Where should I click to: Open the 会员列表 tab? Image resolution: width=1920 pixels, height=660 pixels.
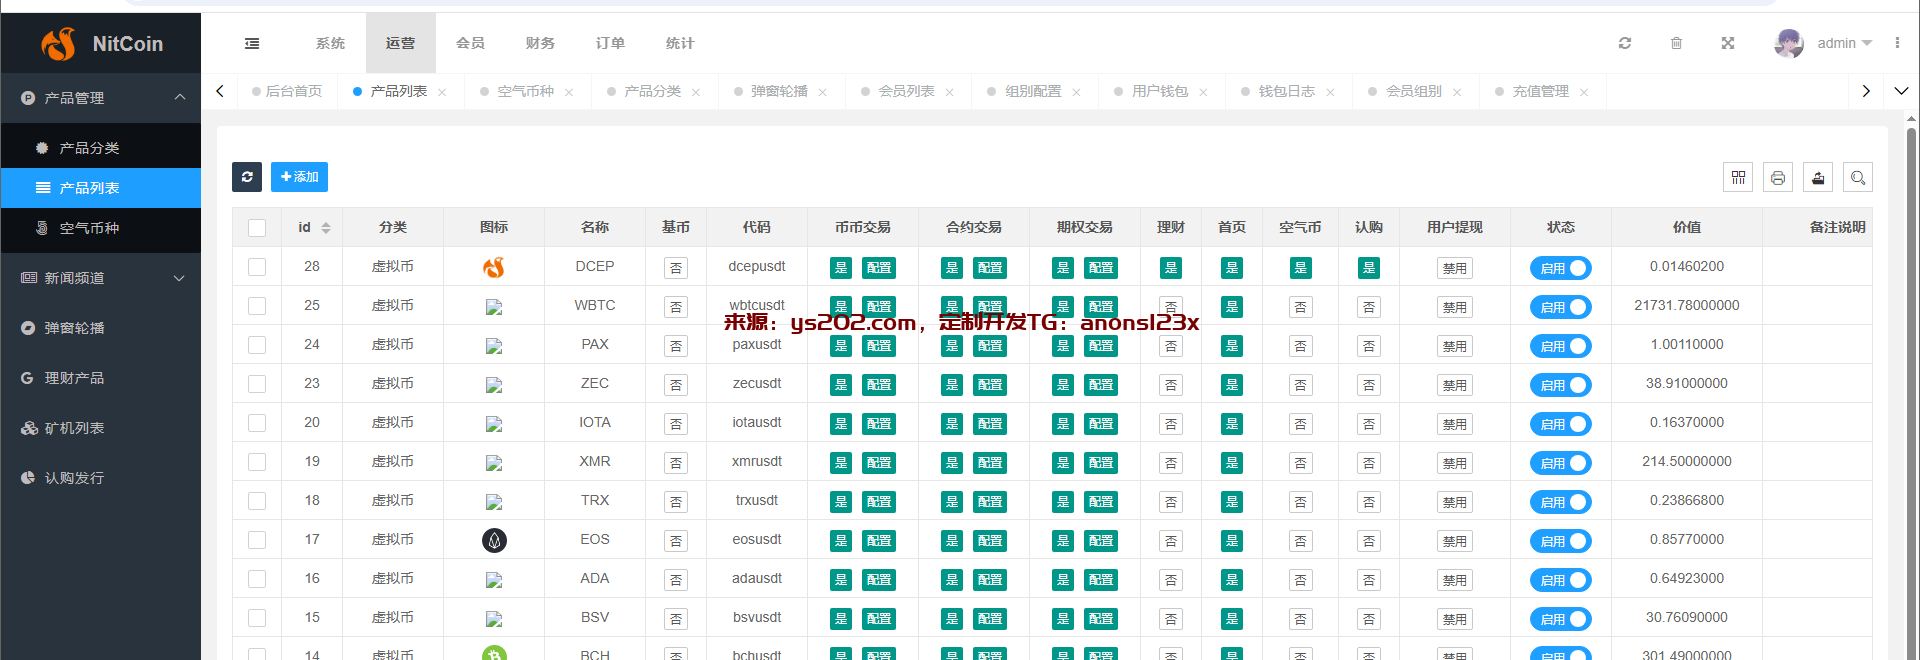tap(906, 91)
